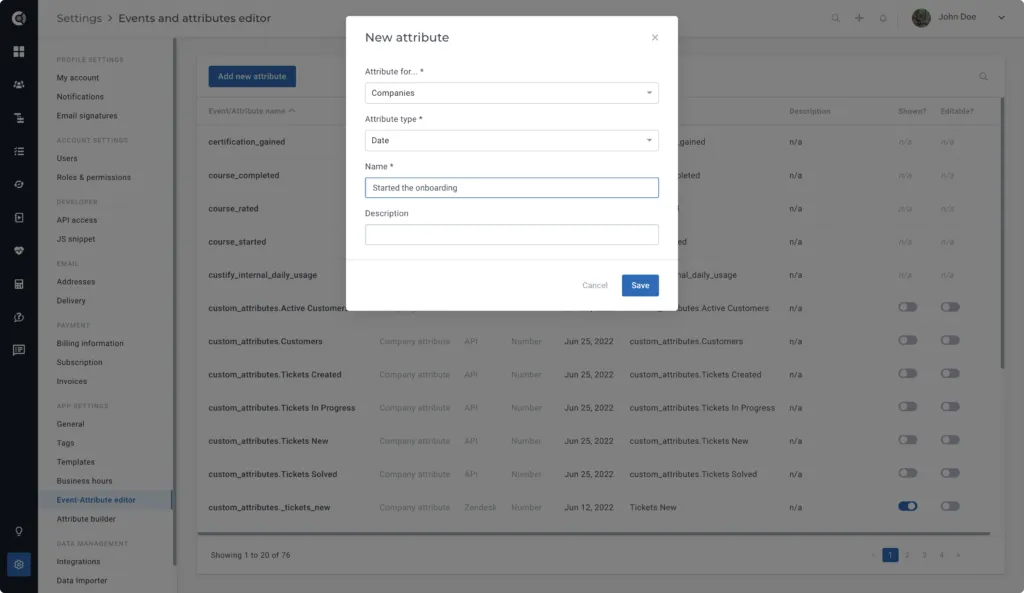
Task: Click the lightbulb icon in sidebar
Action: click(x=19, y=531)
